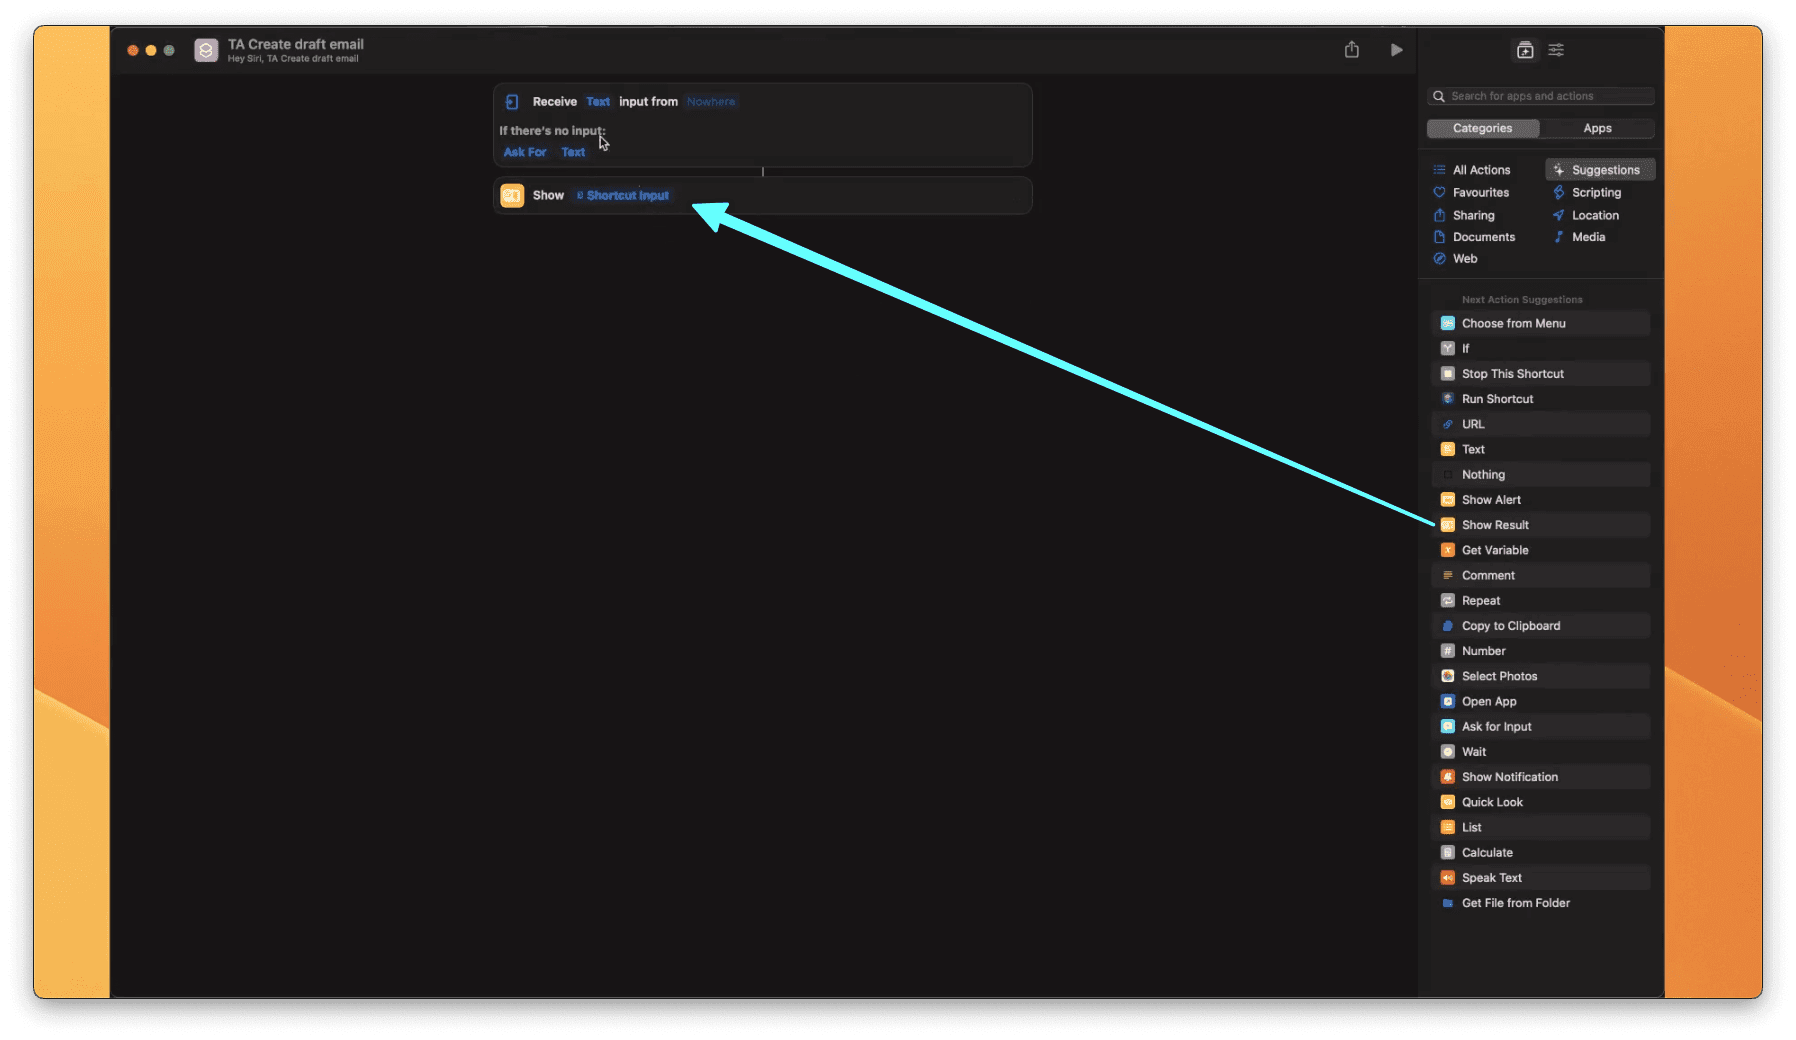Select the Location category
The height and width of the screenshot is (1040, 1796).
[x=1594, y=216]
